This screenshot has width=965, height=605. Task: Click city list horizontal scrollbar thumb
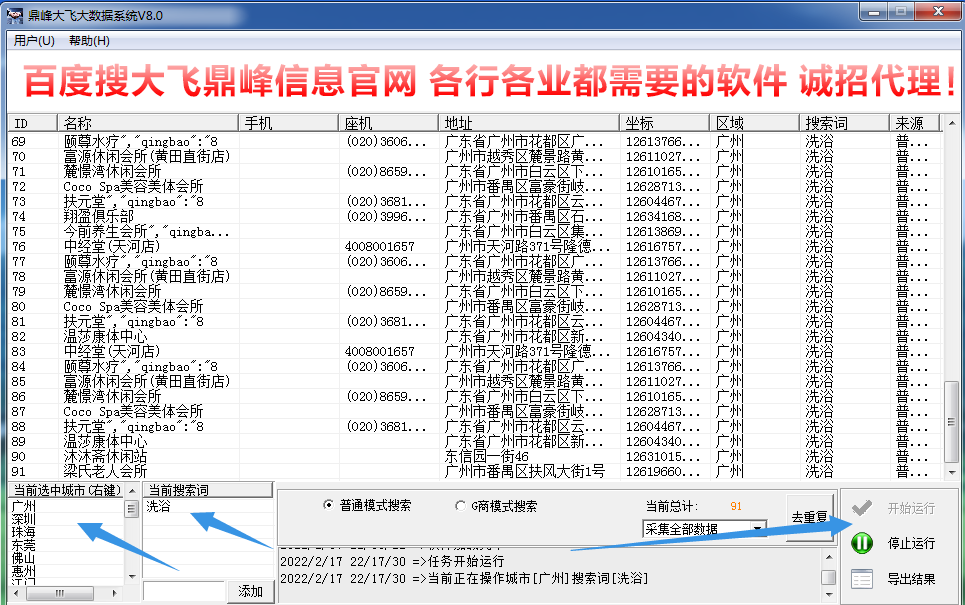(x=60, y=593)
